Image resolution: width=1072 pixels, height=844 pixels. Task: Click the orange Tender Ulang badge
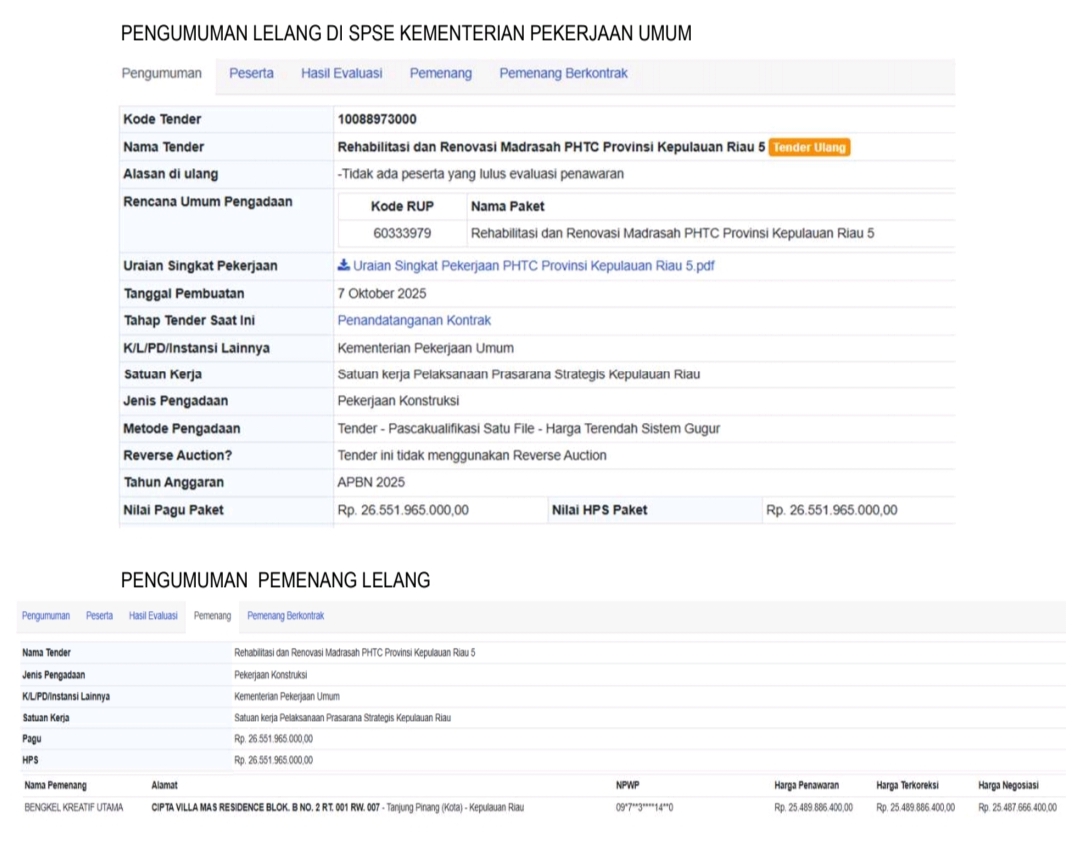click(810, 147)
